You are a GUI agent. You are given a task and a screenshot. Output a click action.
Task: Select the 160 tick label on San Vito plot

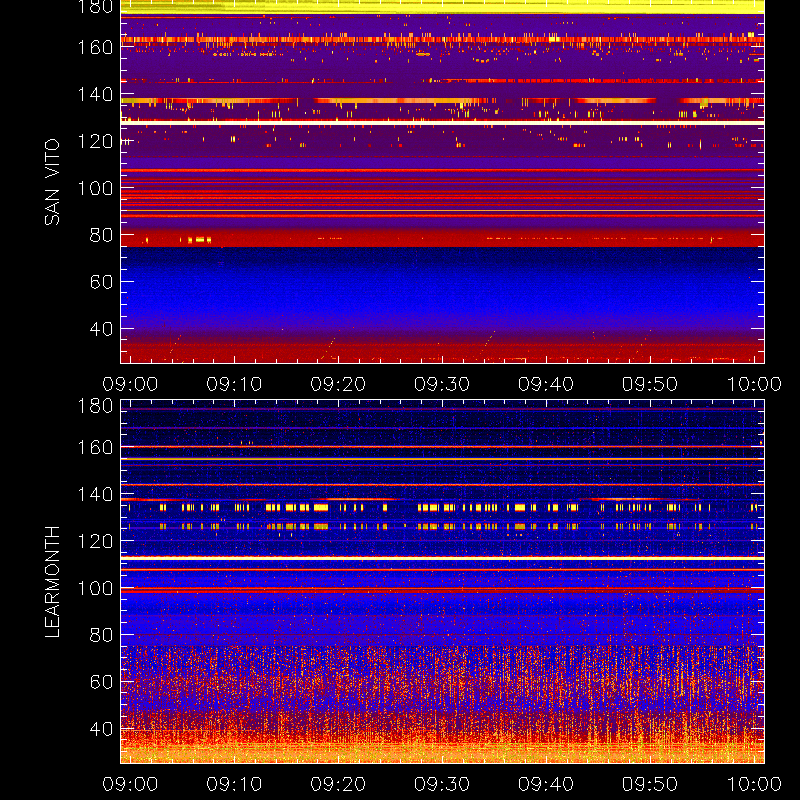pyautogui.click(x=95, y=47)
